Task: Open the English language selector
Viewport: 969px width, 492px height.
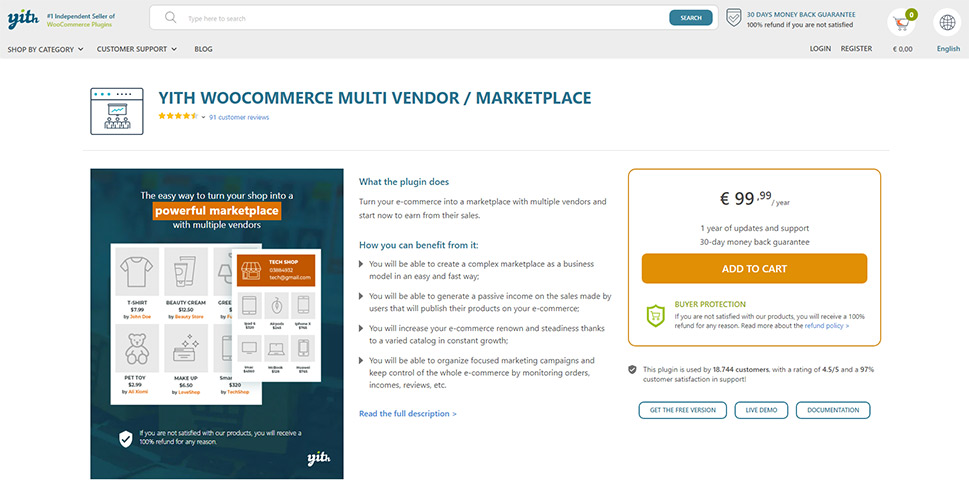Action: pos(948,49)
